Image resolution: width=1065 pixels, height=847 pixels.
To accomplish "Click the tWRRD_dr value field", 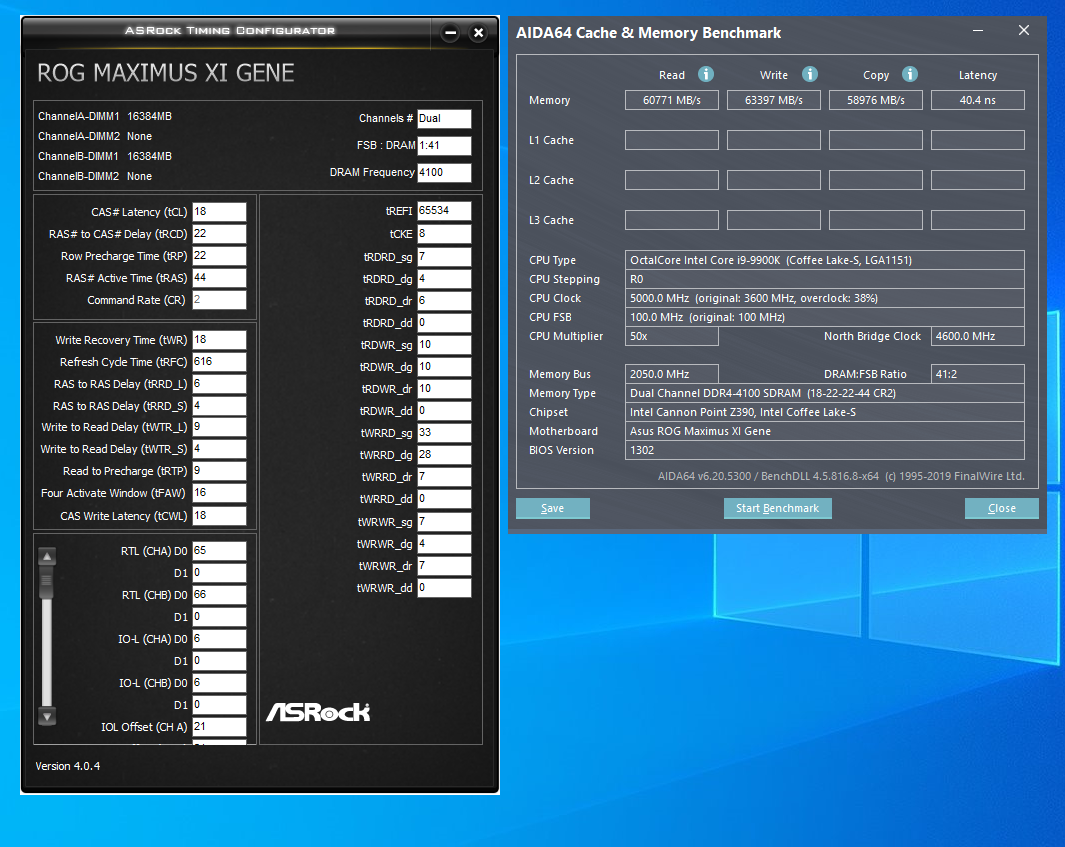I will [444, 477].
